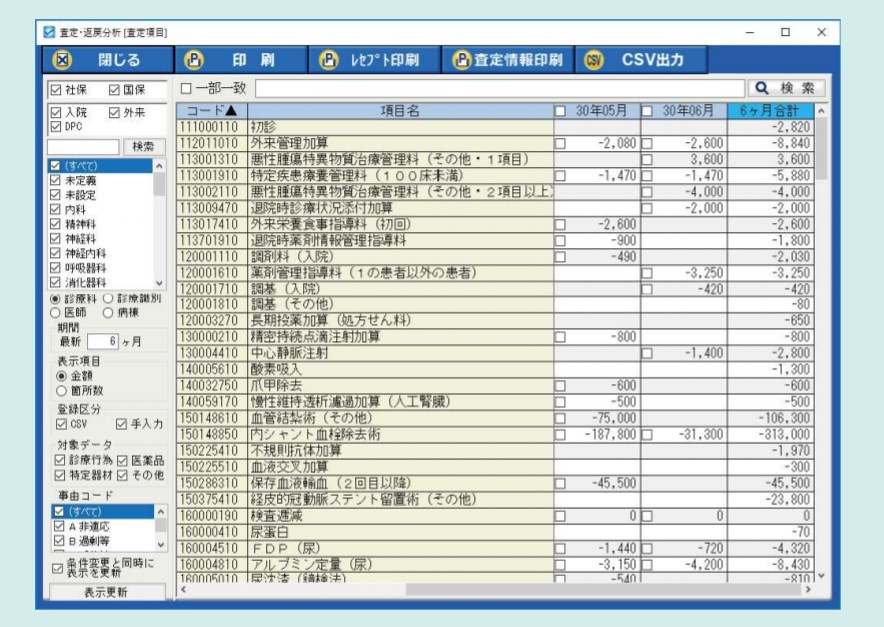Screen dimensions: 884x627
Task: Toggle 未定義 in department list
Action: click(55, 180)
